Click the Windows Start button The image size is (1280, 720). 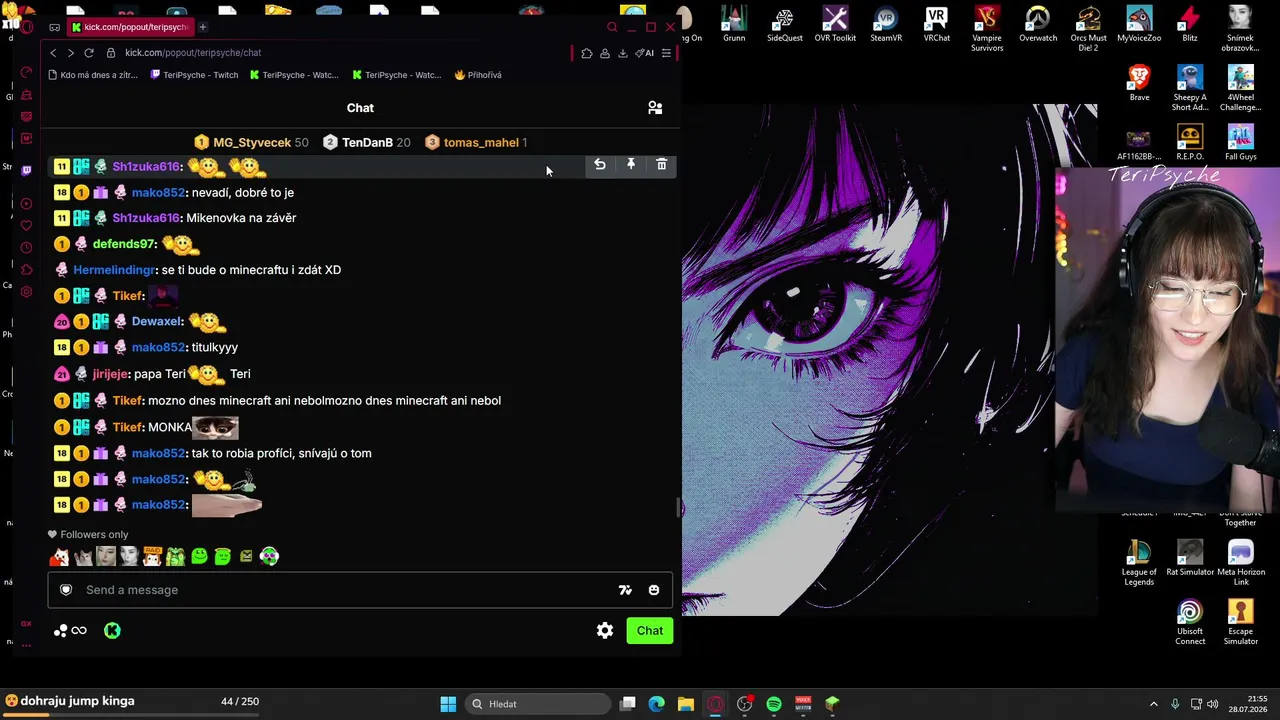pyautogui.click(x=448, y=704)
